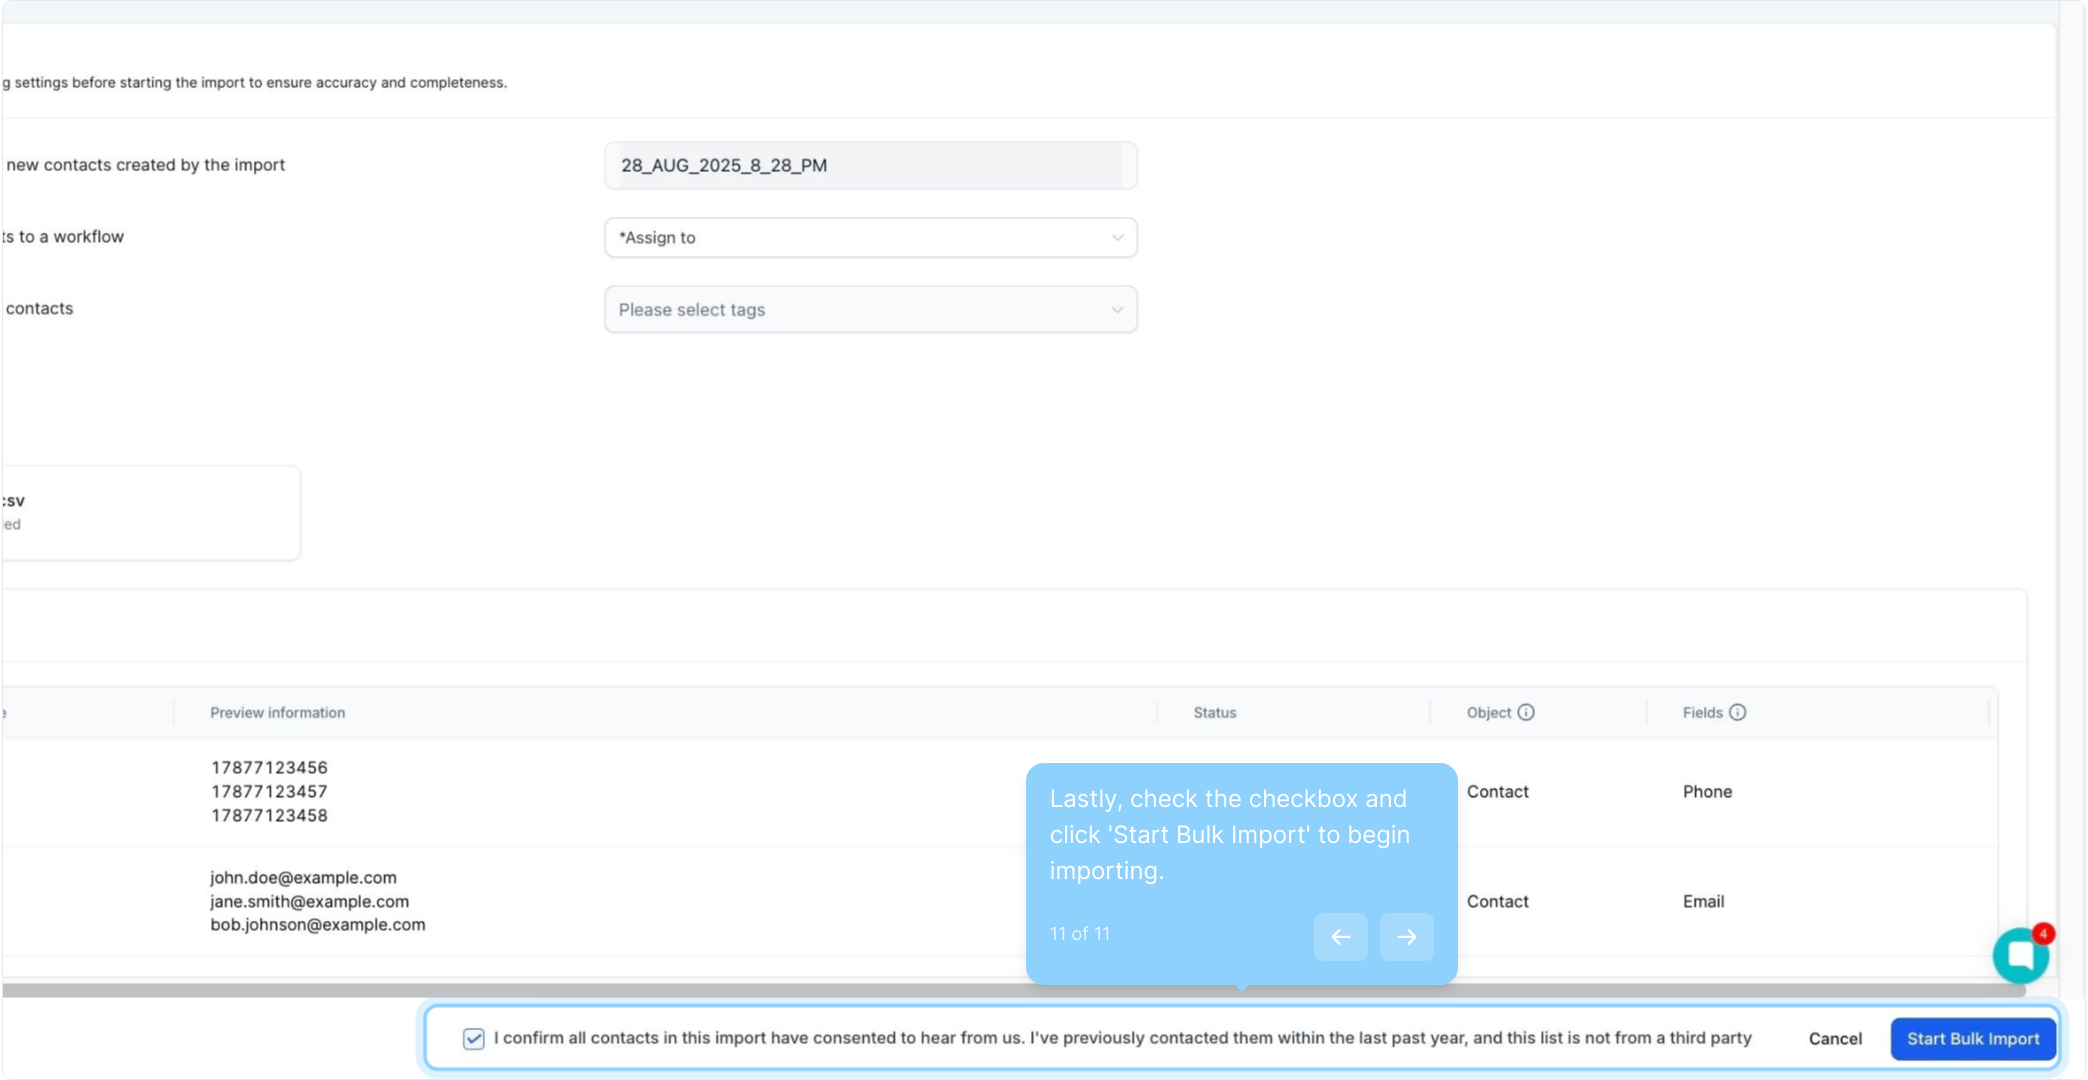Click the Fields column info icon

coord(1738,712)
